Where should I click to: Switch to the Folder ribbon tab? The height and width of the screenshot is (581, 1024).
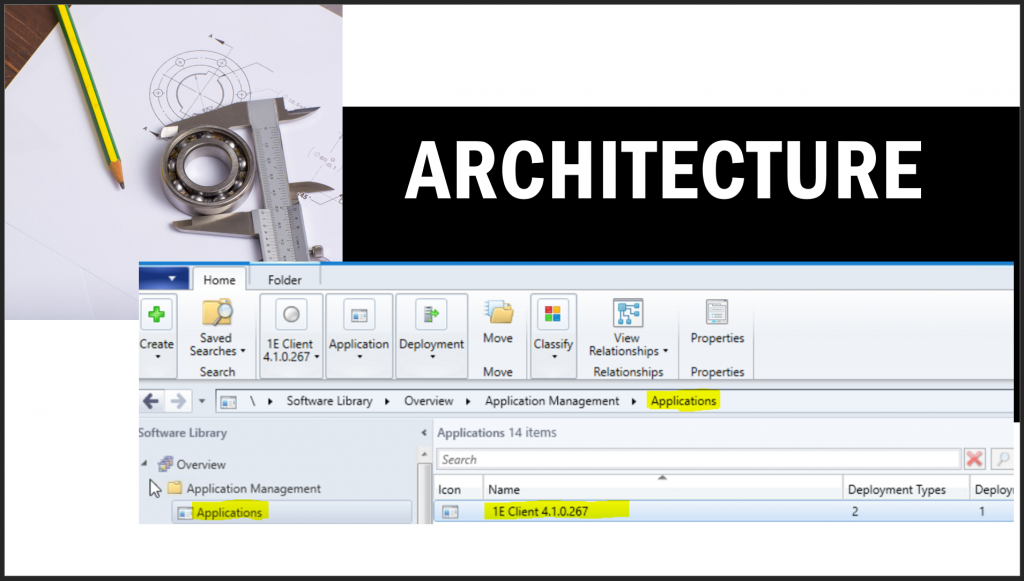[284, 279]
